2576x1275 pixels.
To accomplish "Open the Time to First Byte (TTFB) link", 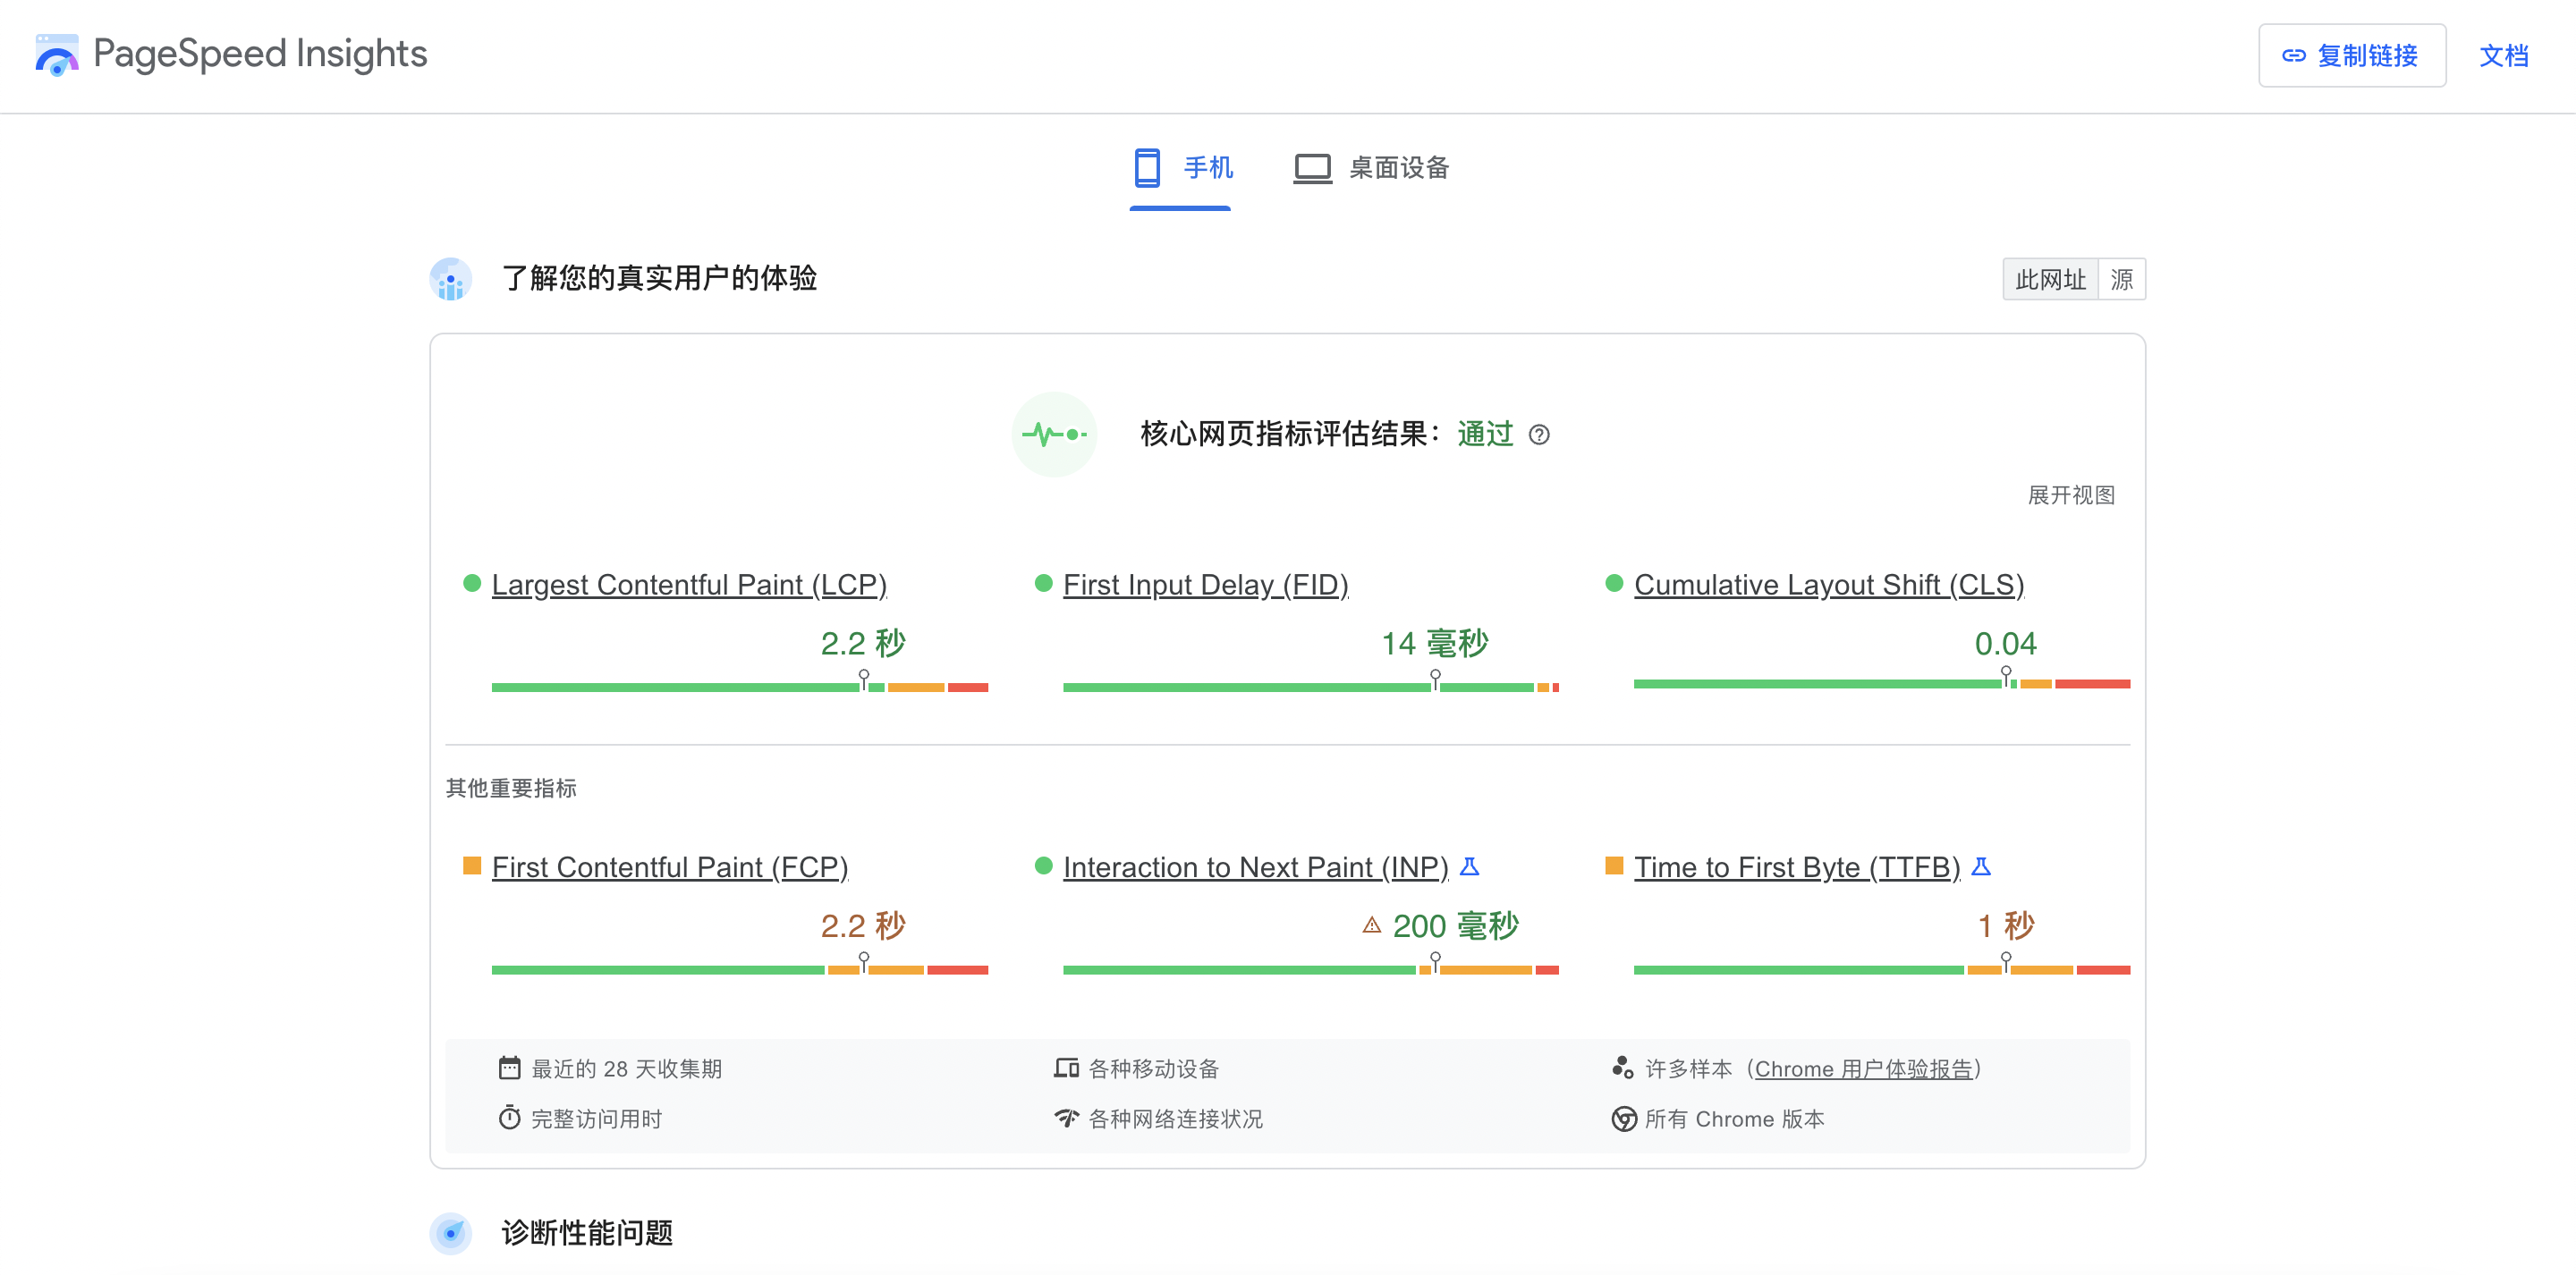I will (1796, 867).
